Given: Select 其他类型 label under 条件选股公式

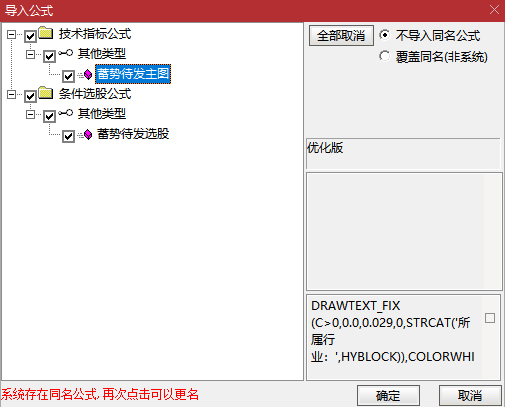Looking at the screenshot, I should coord(102,114).
